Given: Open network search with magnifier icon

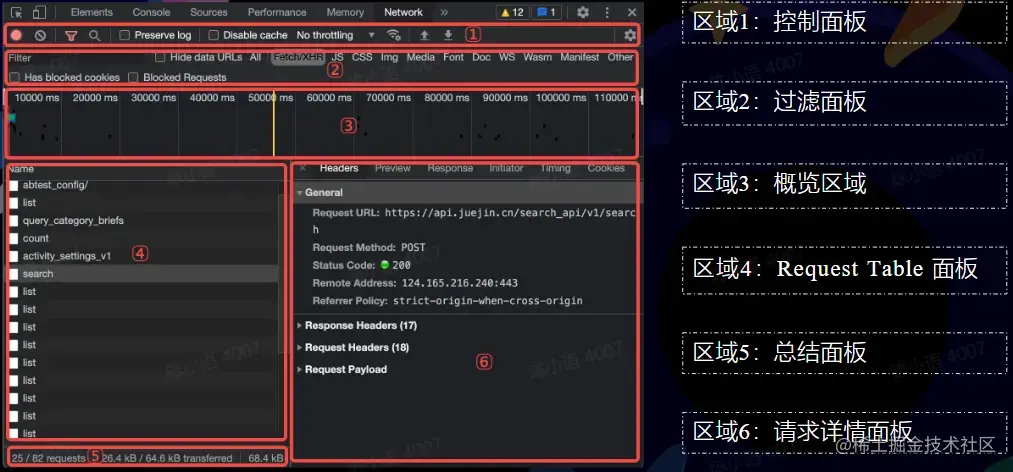Looking at the screenshot, I should pyautogui.click(x=94, y=36).
